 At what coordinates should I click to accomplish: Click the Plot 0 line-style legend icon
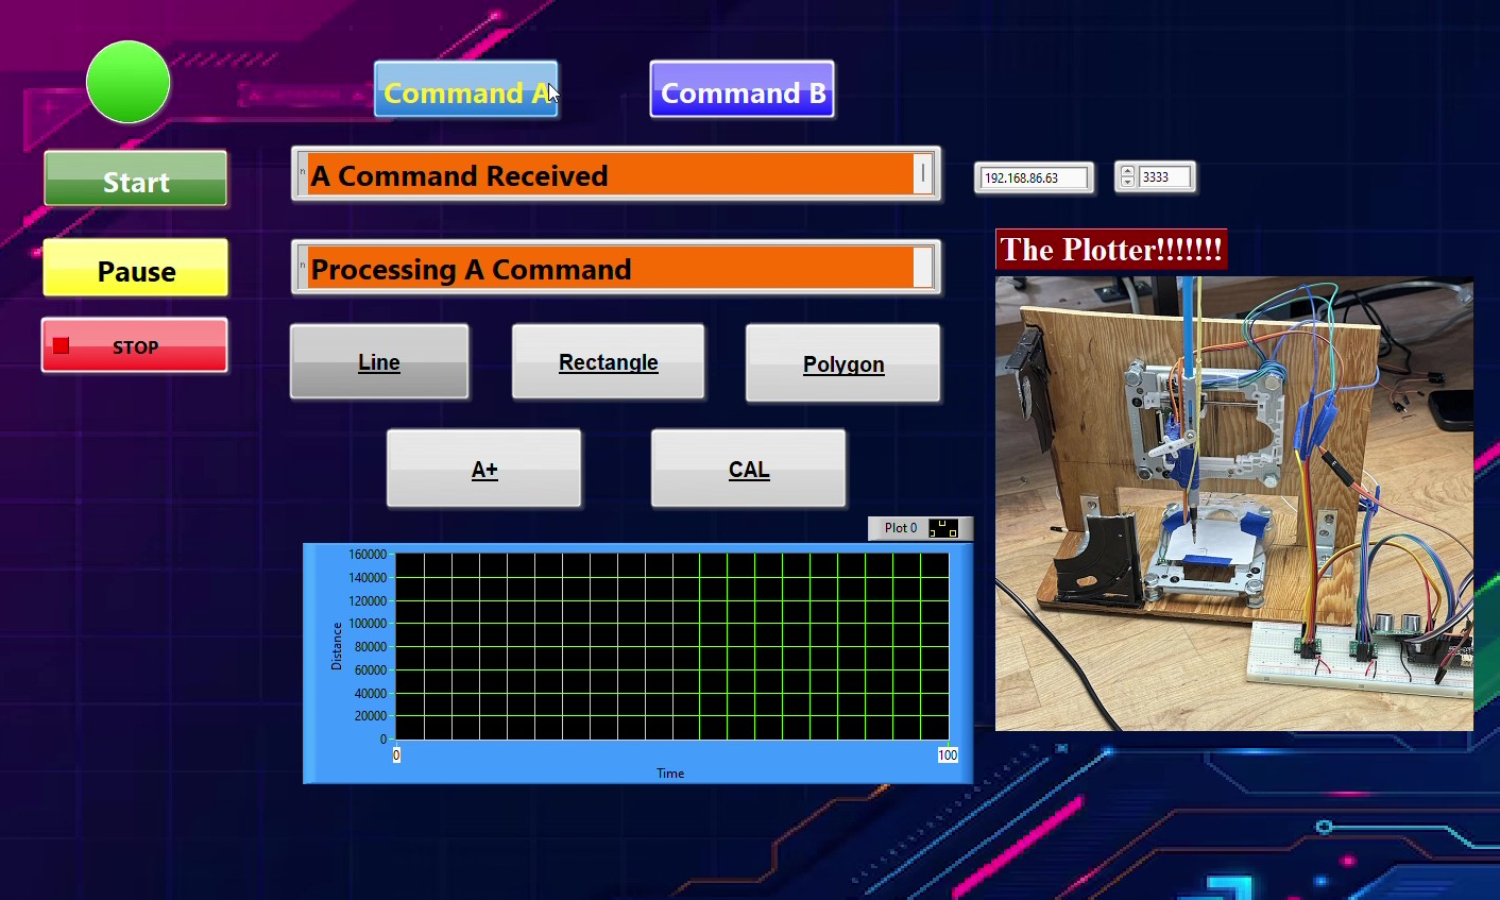pyautogui.click(x=944, y=528)
